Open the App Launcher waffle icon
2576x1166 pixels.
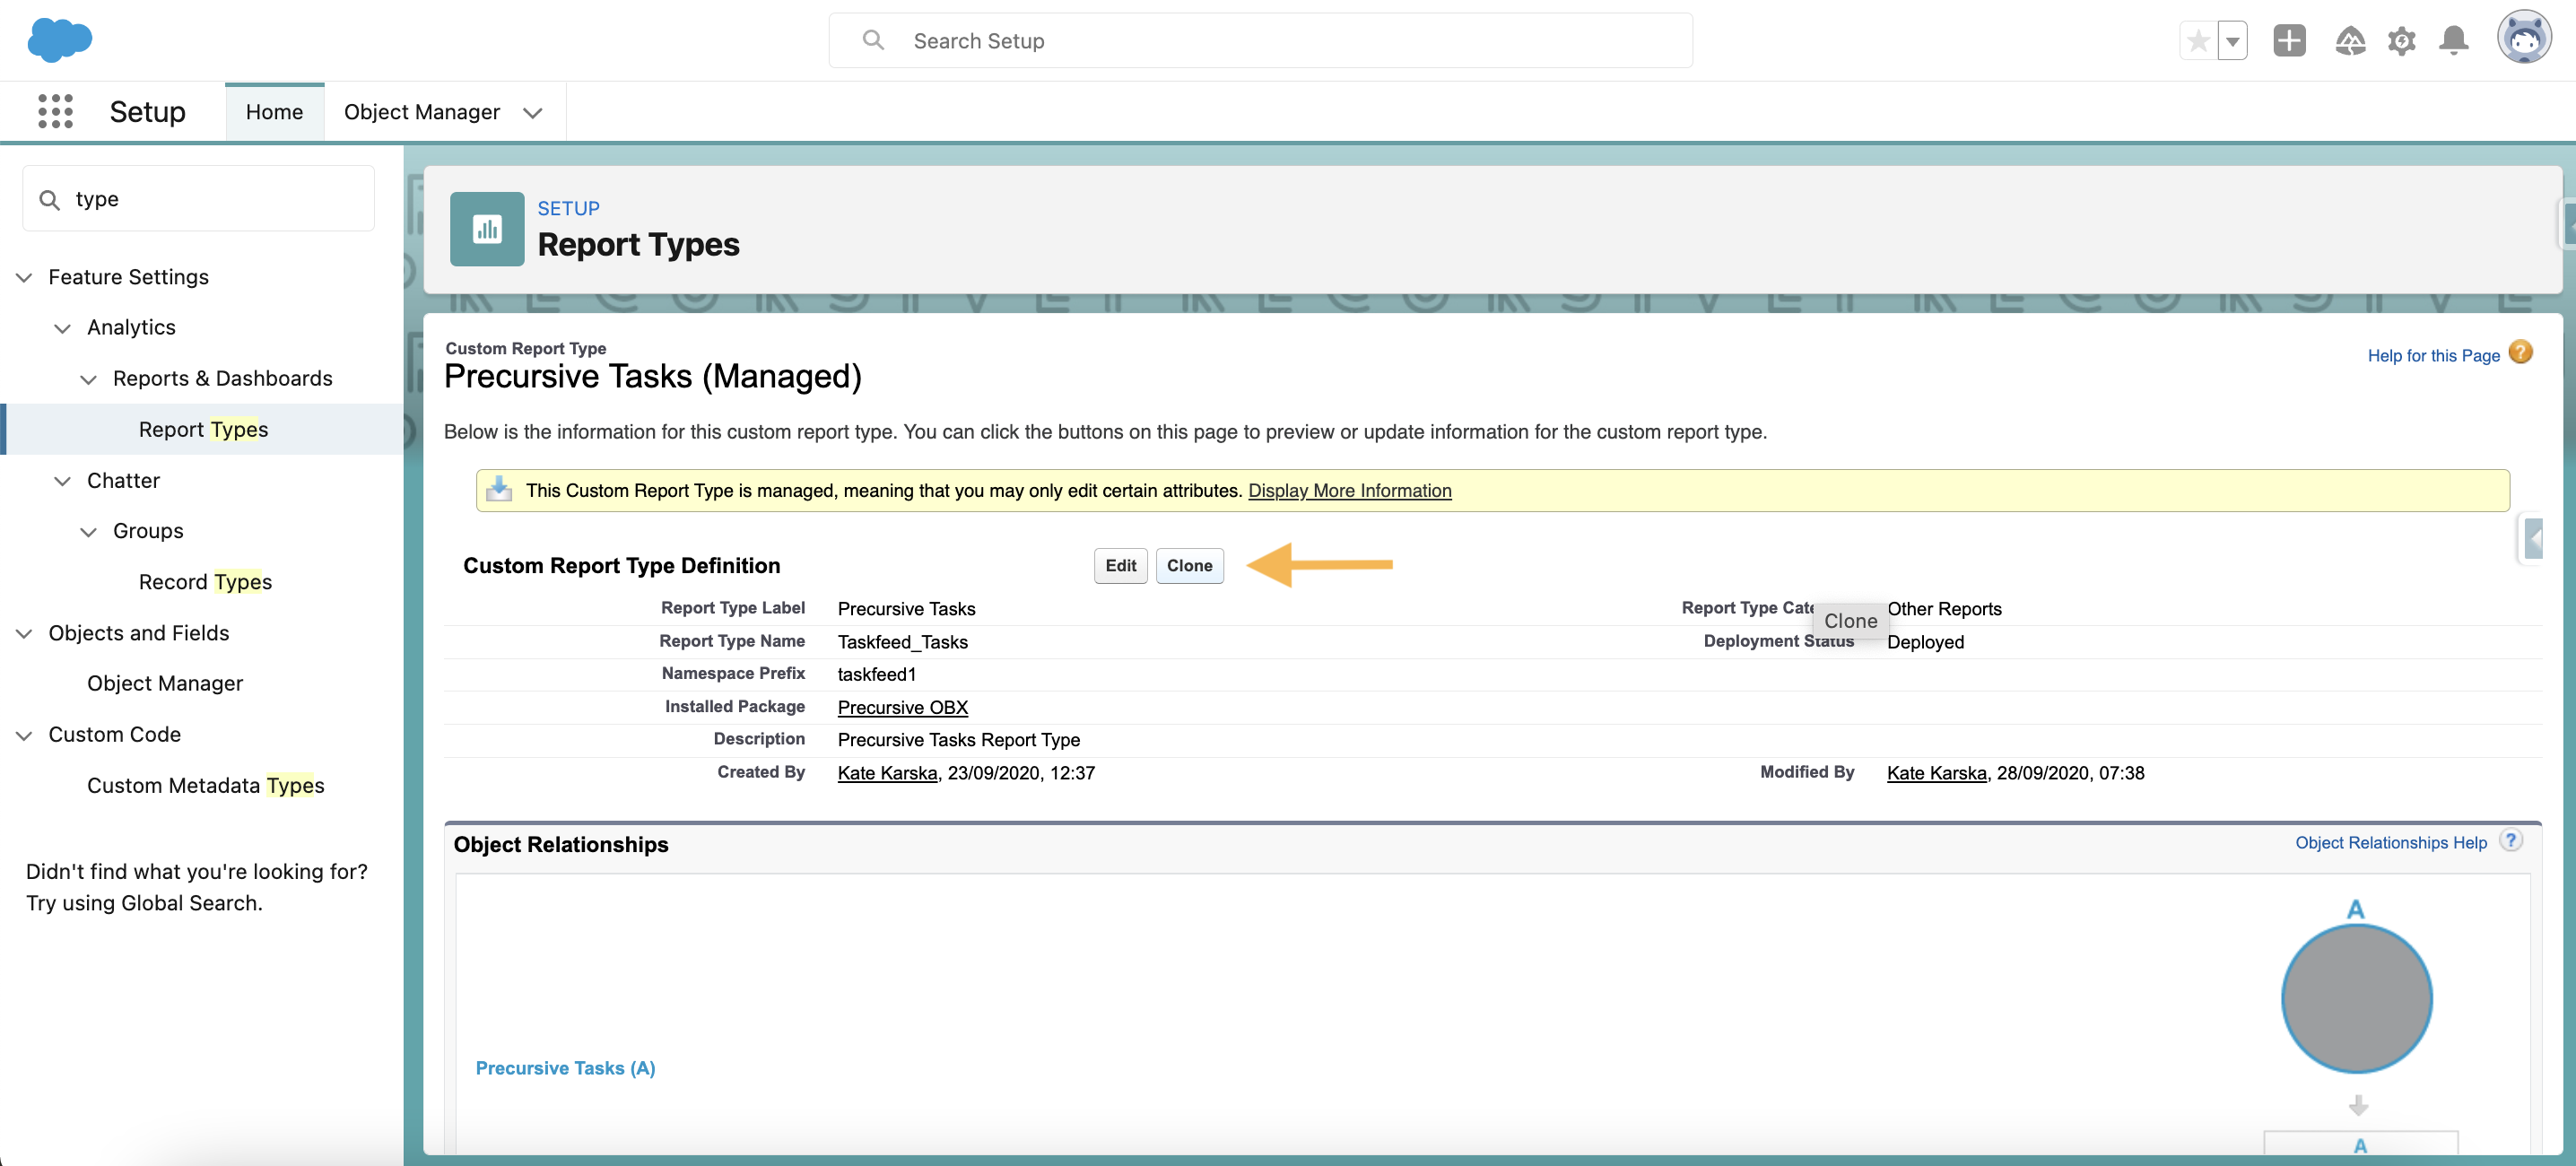(x=55, y=111)
